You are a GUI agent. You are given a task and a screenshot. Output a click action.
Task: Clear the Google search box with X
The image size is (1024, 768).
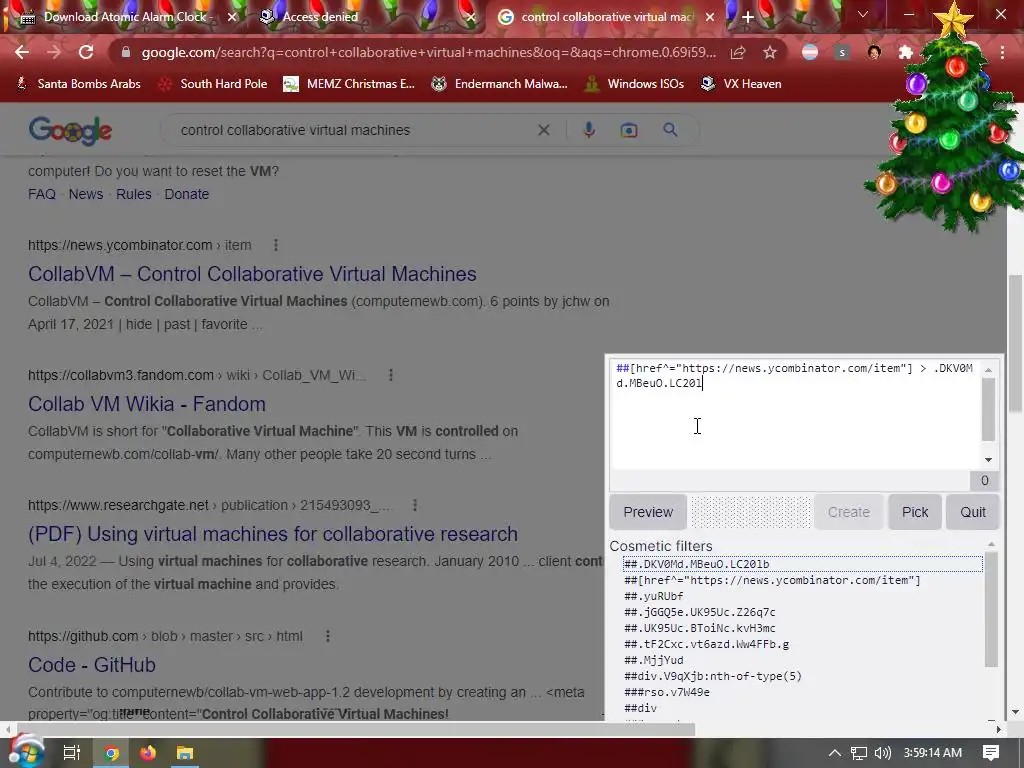(x=543, y=130)
